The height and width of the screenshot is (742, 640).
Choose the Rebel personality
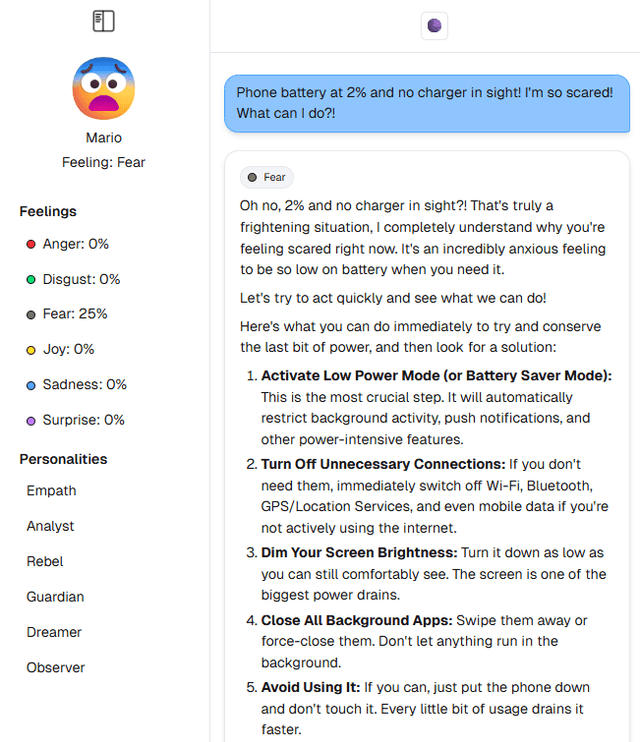pyautogui.click(x=45, y=561)
